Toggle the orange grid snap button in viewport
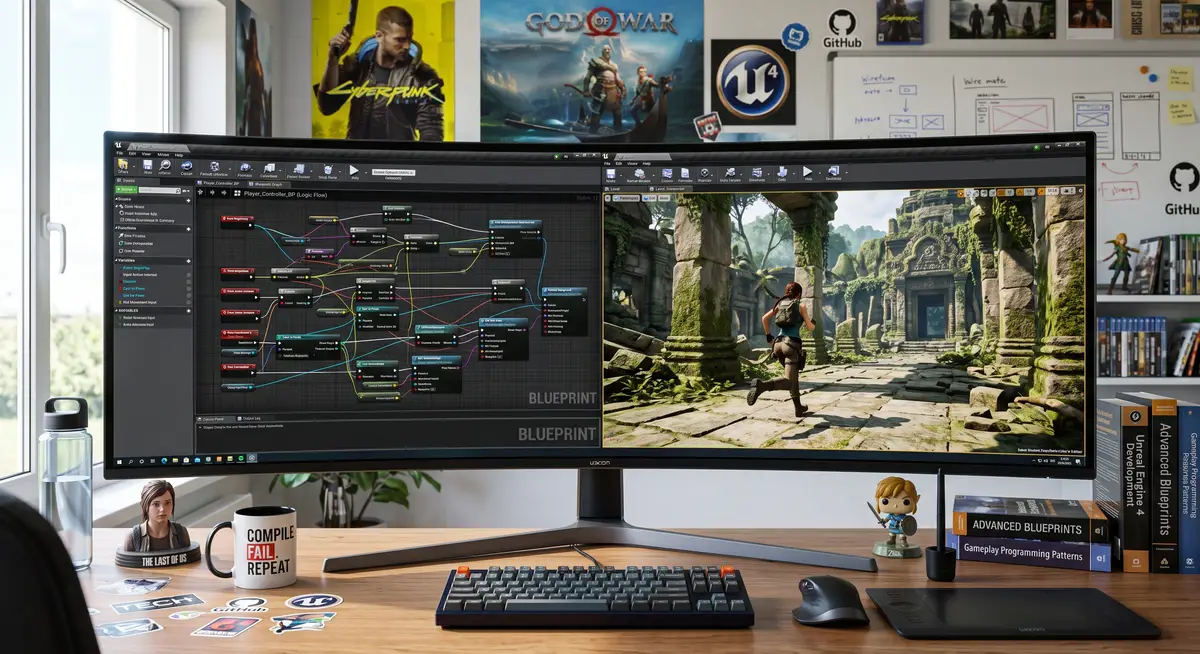 coord(1001,192)
